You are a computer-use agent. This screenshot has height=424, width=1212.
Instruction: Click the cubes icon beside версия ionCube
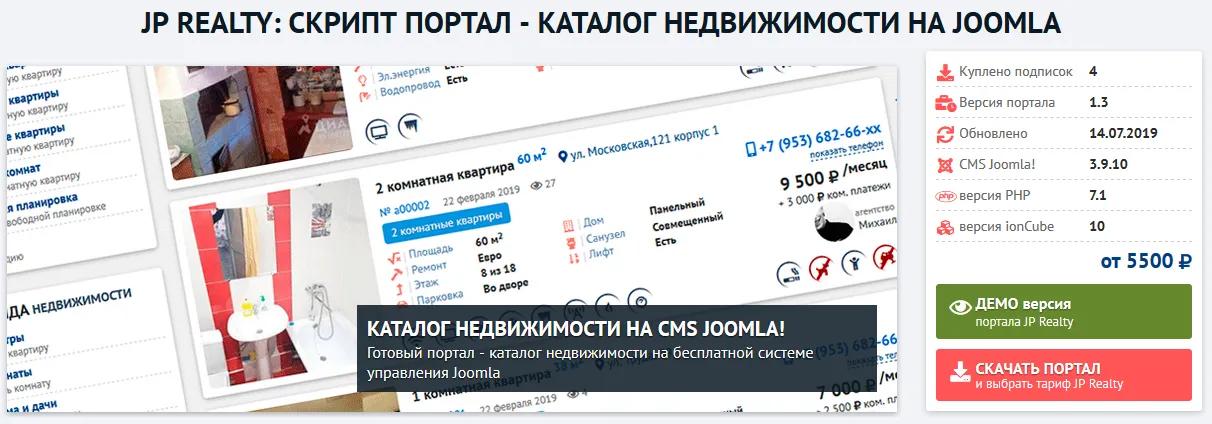tap(945, 227)
